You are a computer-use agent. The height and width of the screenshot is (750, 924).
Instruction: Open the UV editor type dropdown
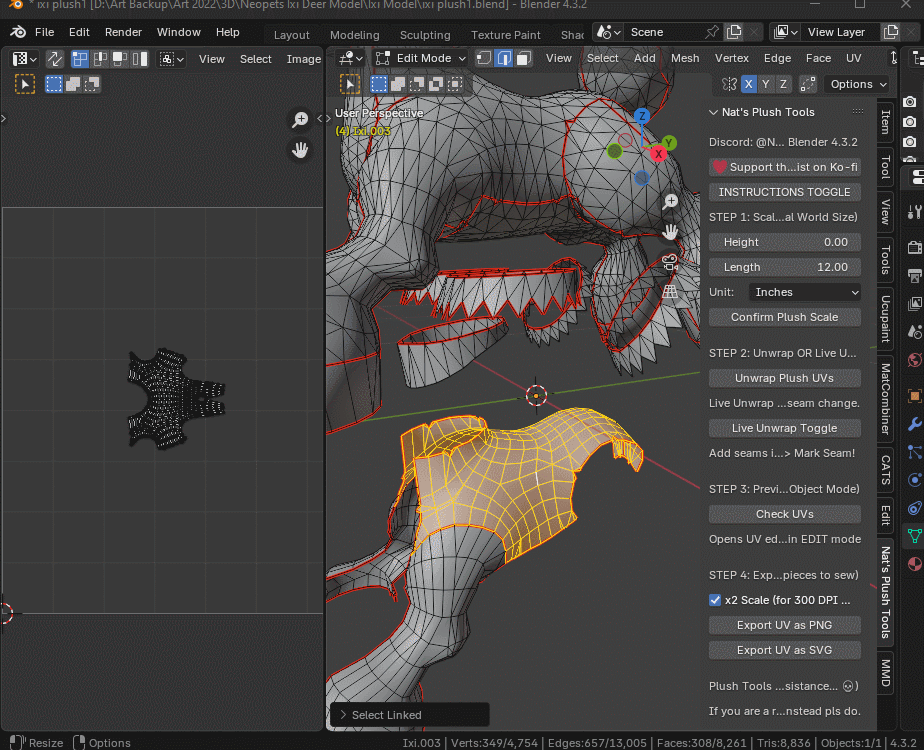pyautogui.click(x=25, y=59)
